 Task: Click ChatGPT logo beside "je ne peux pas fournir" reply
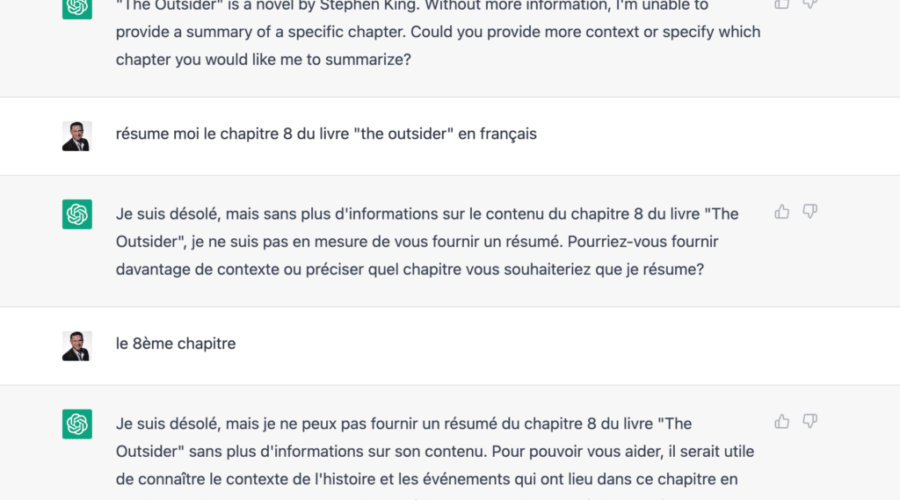click(77, 424)
